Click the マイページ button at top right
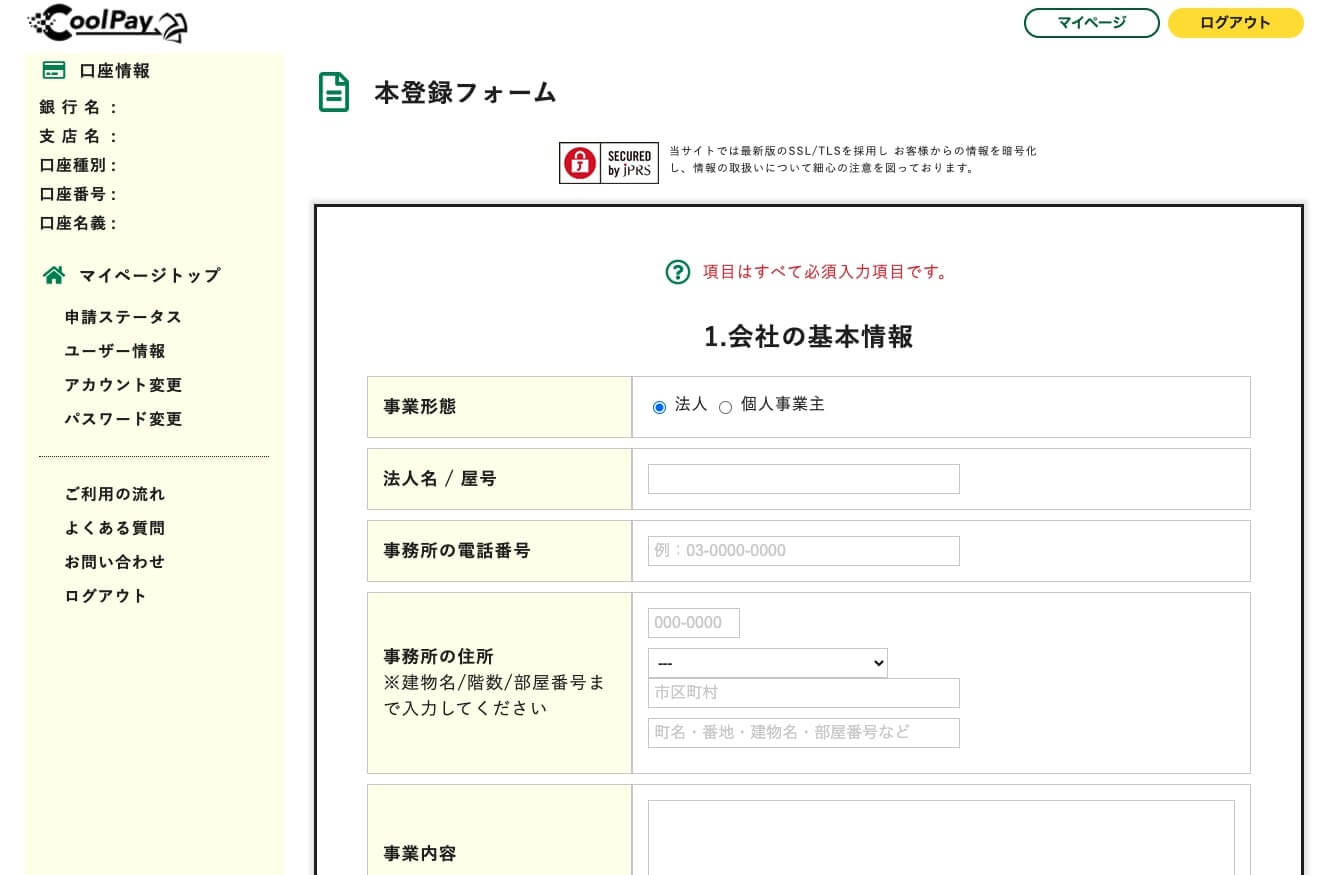The width and height of the screenshot is (1334, 875). (1091, 22)
